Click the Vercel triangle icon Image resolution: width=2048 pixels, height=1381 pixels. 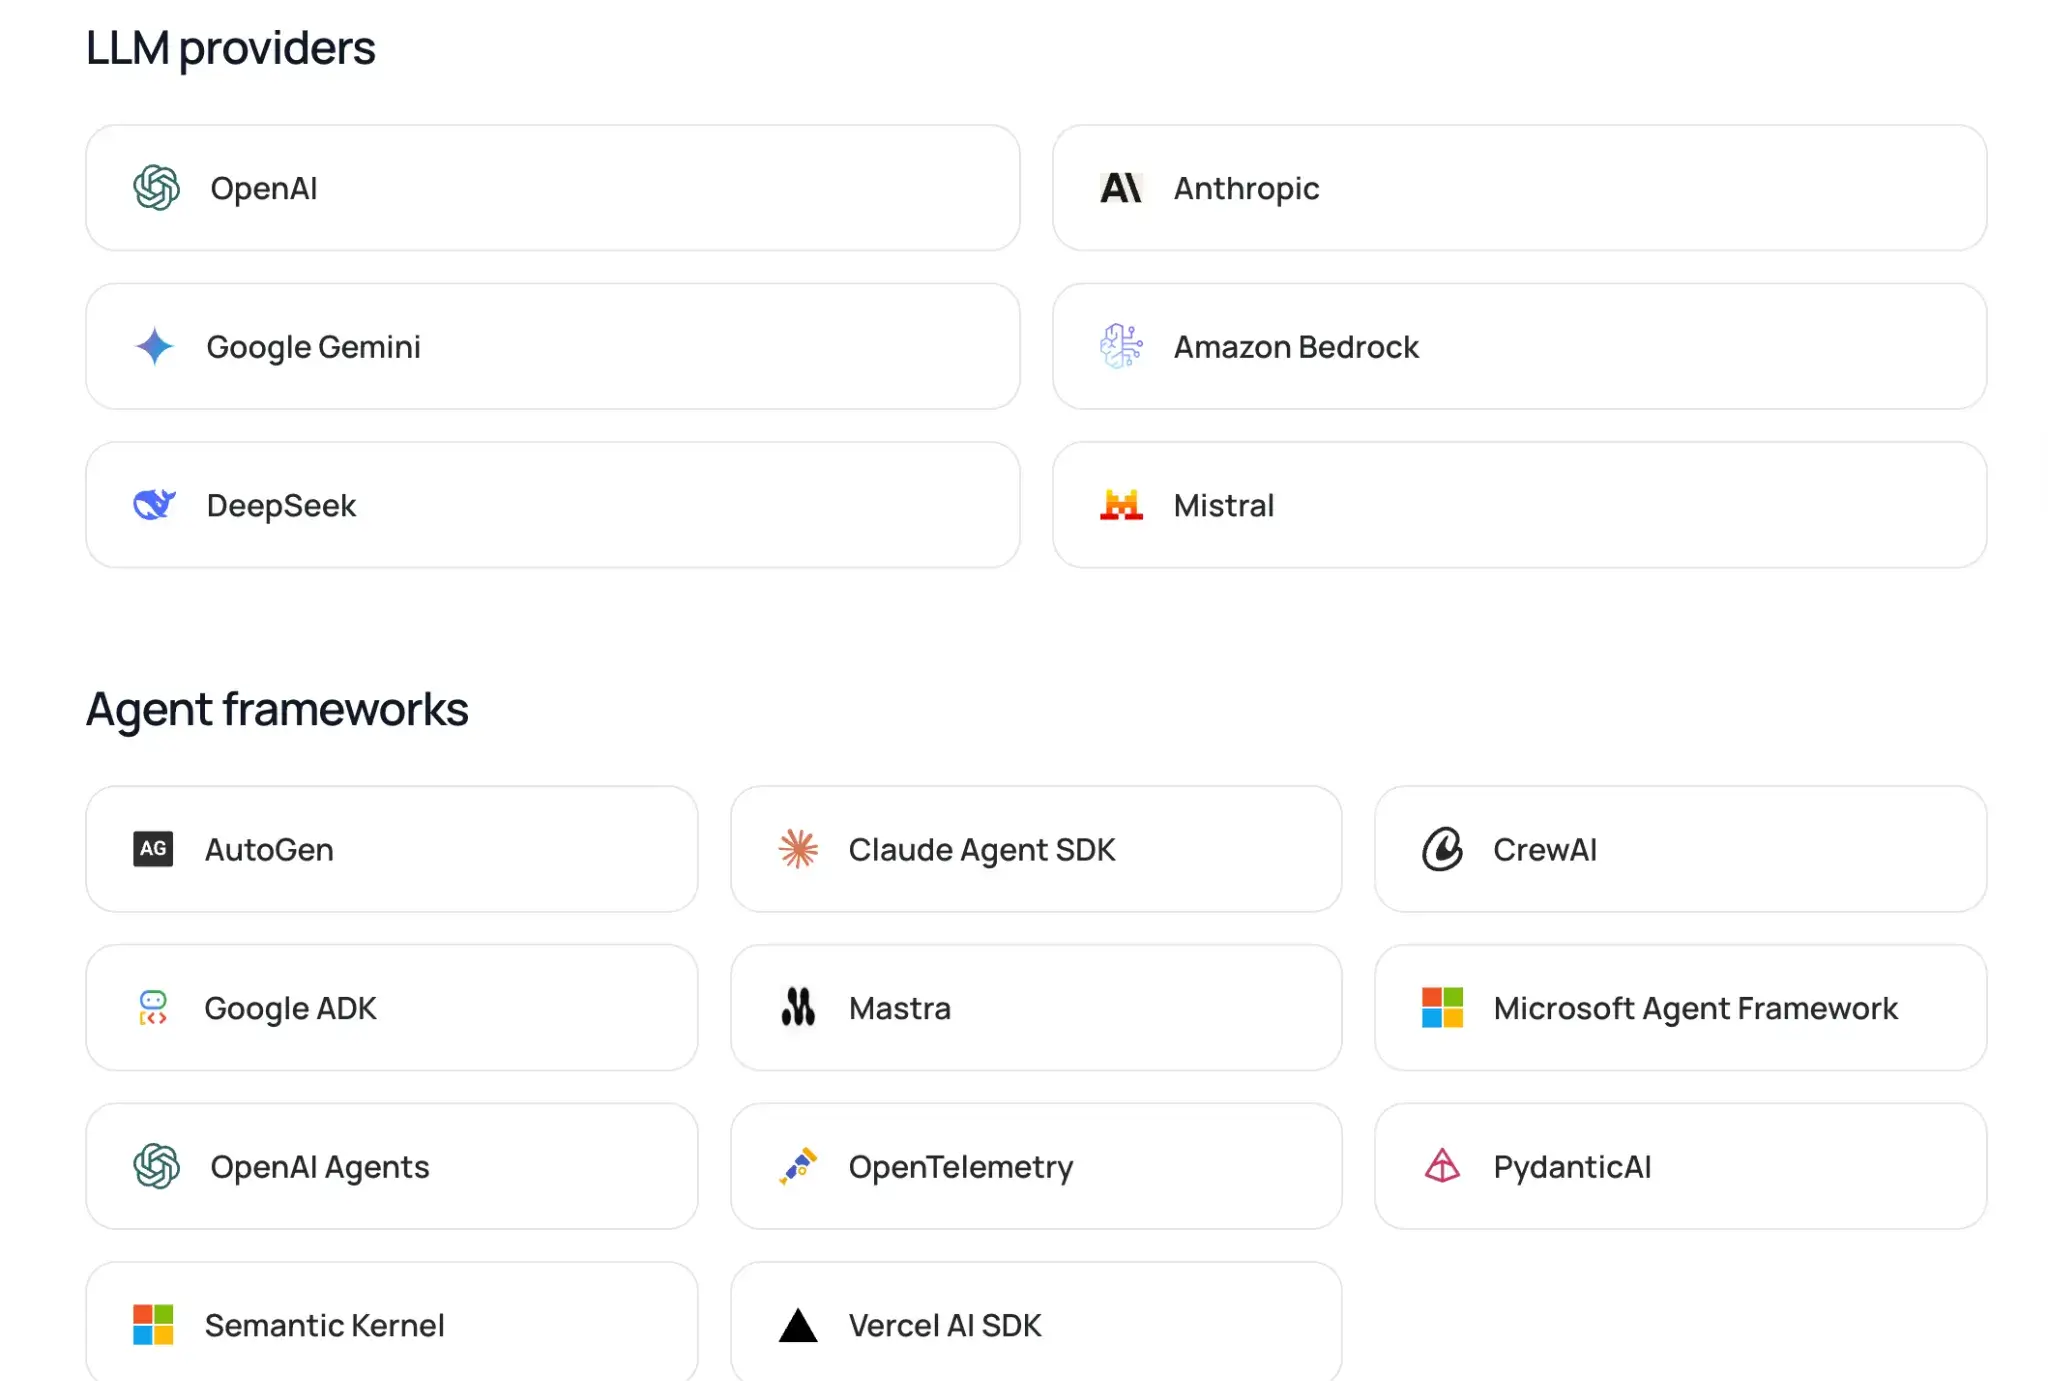[x=798, y=1325]
